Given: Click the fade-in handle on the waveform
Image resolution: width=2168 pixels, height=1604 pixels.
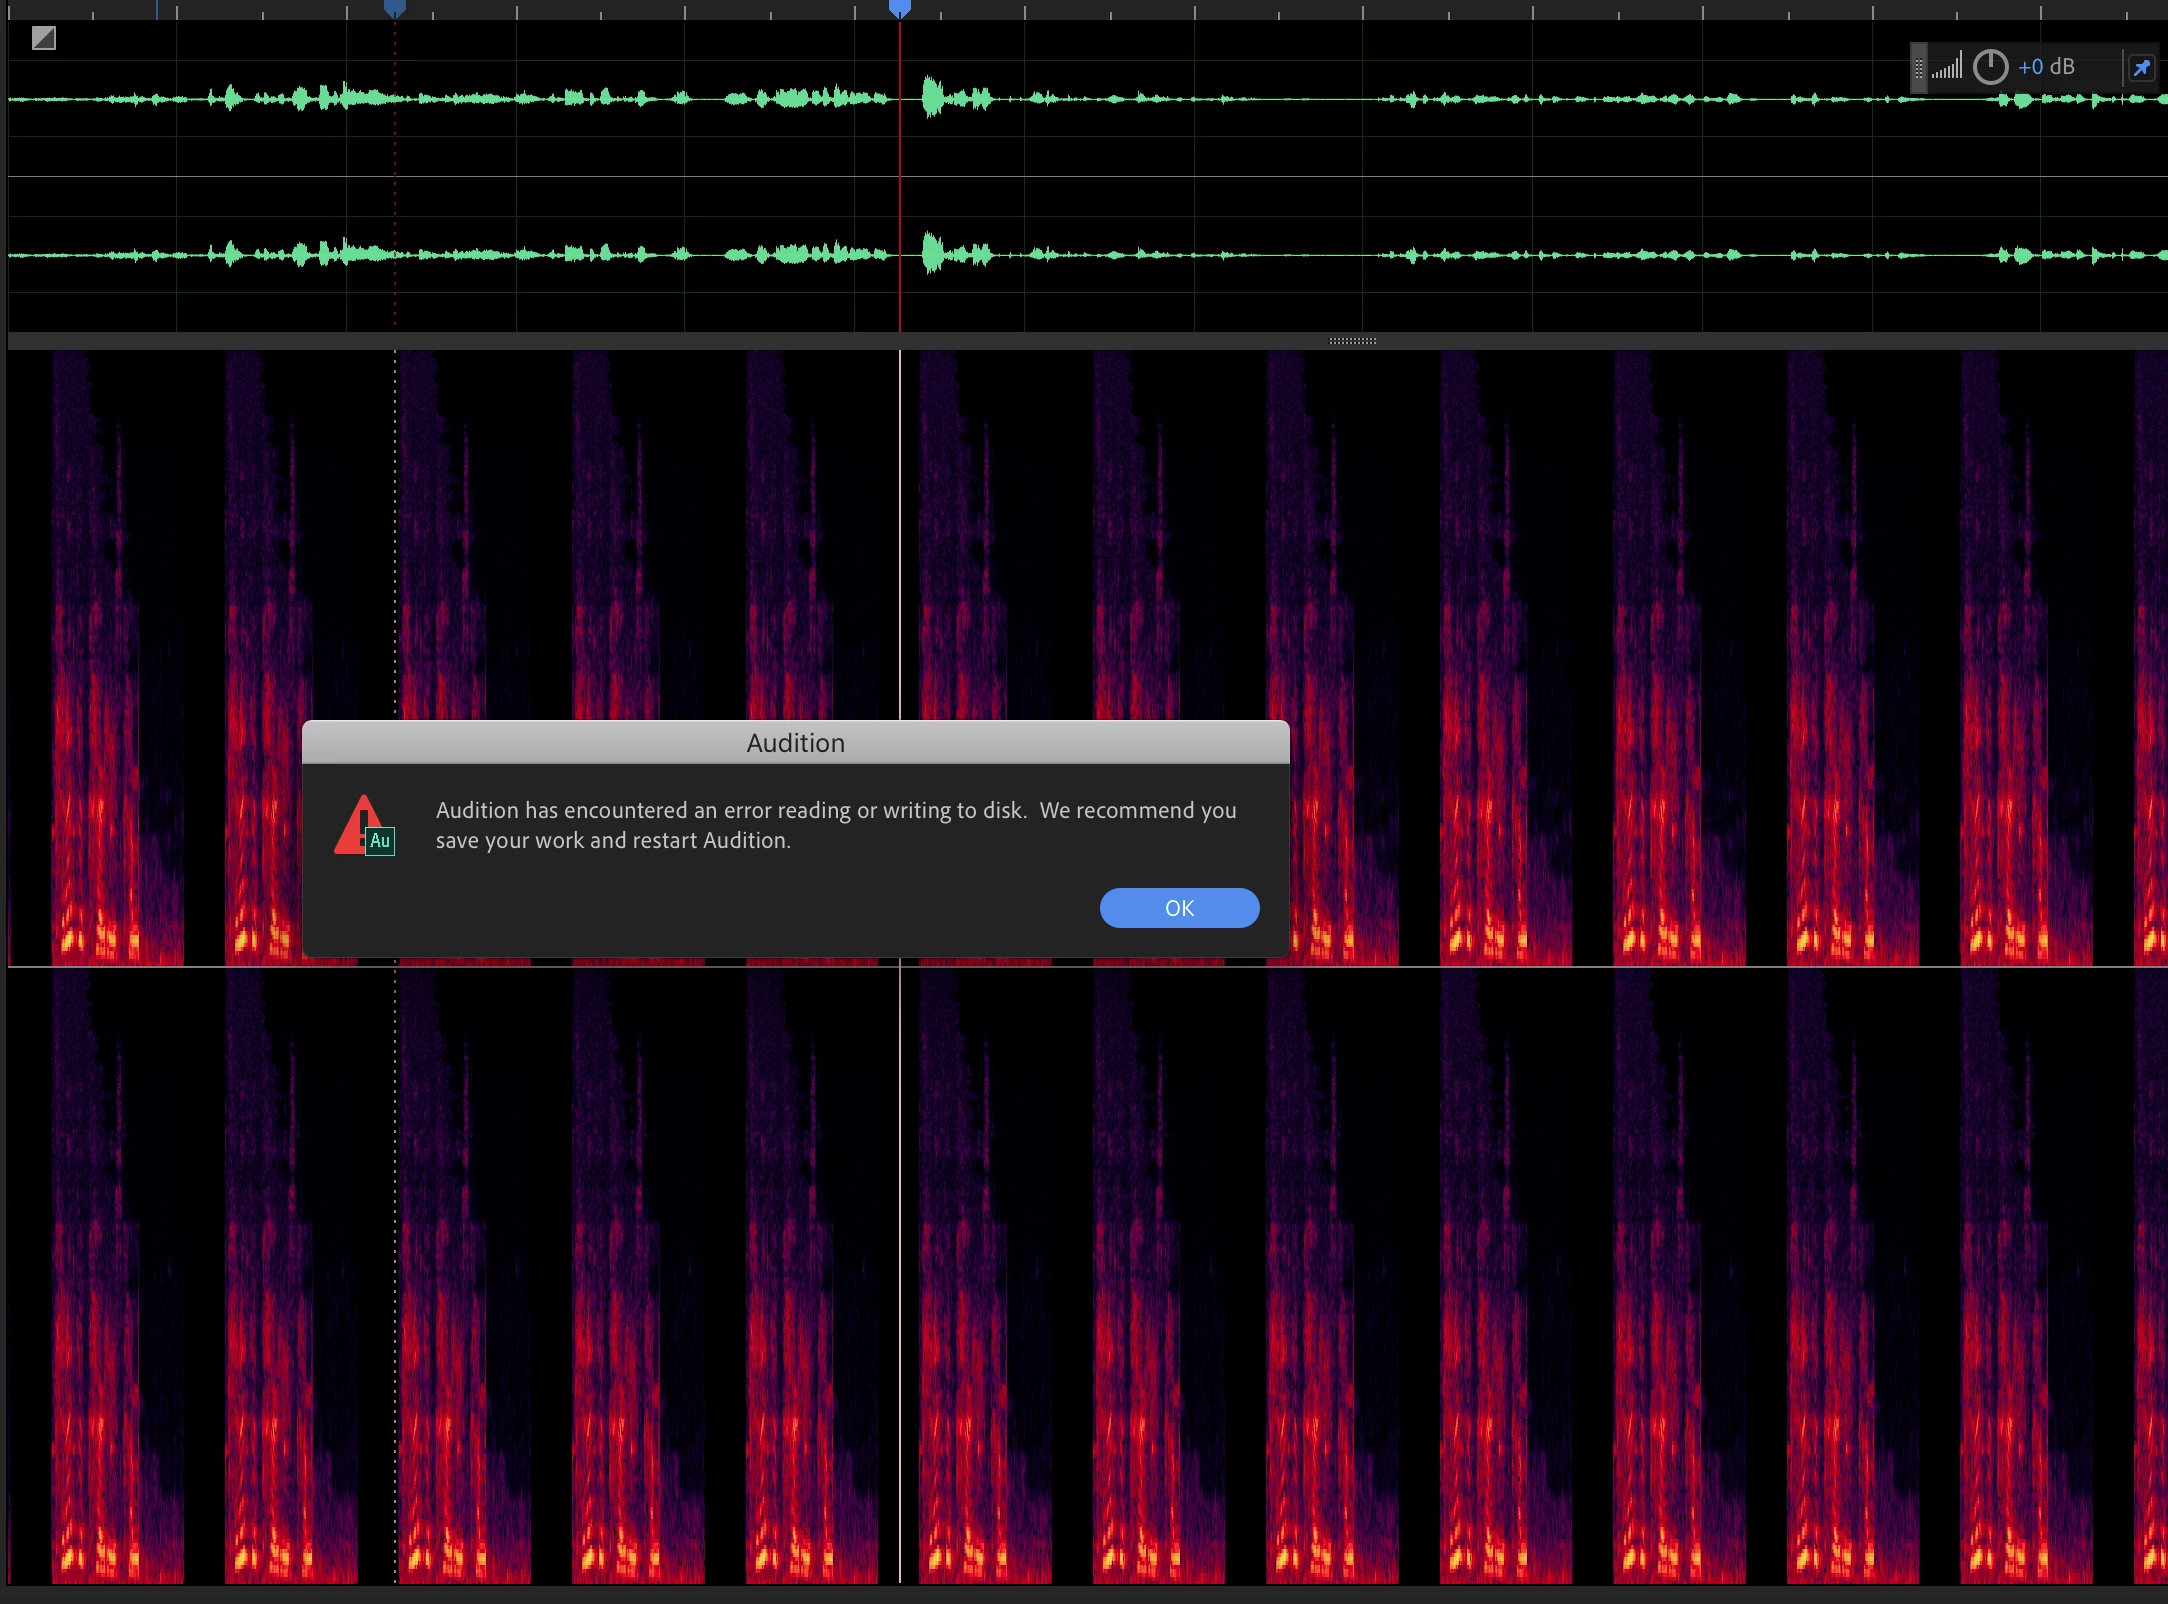Looking at the screenshot, I should 43,38.
